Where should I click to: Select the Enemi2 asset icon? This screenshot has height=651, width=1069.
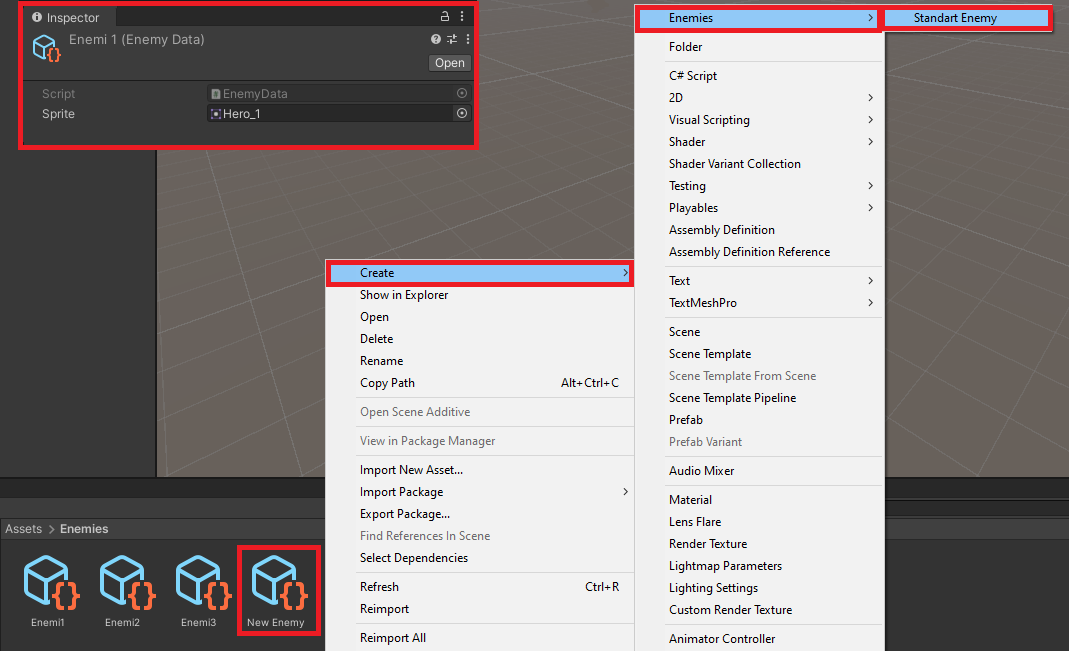pos(125,584)
